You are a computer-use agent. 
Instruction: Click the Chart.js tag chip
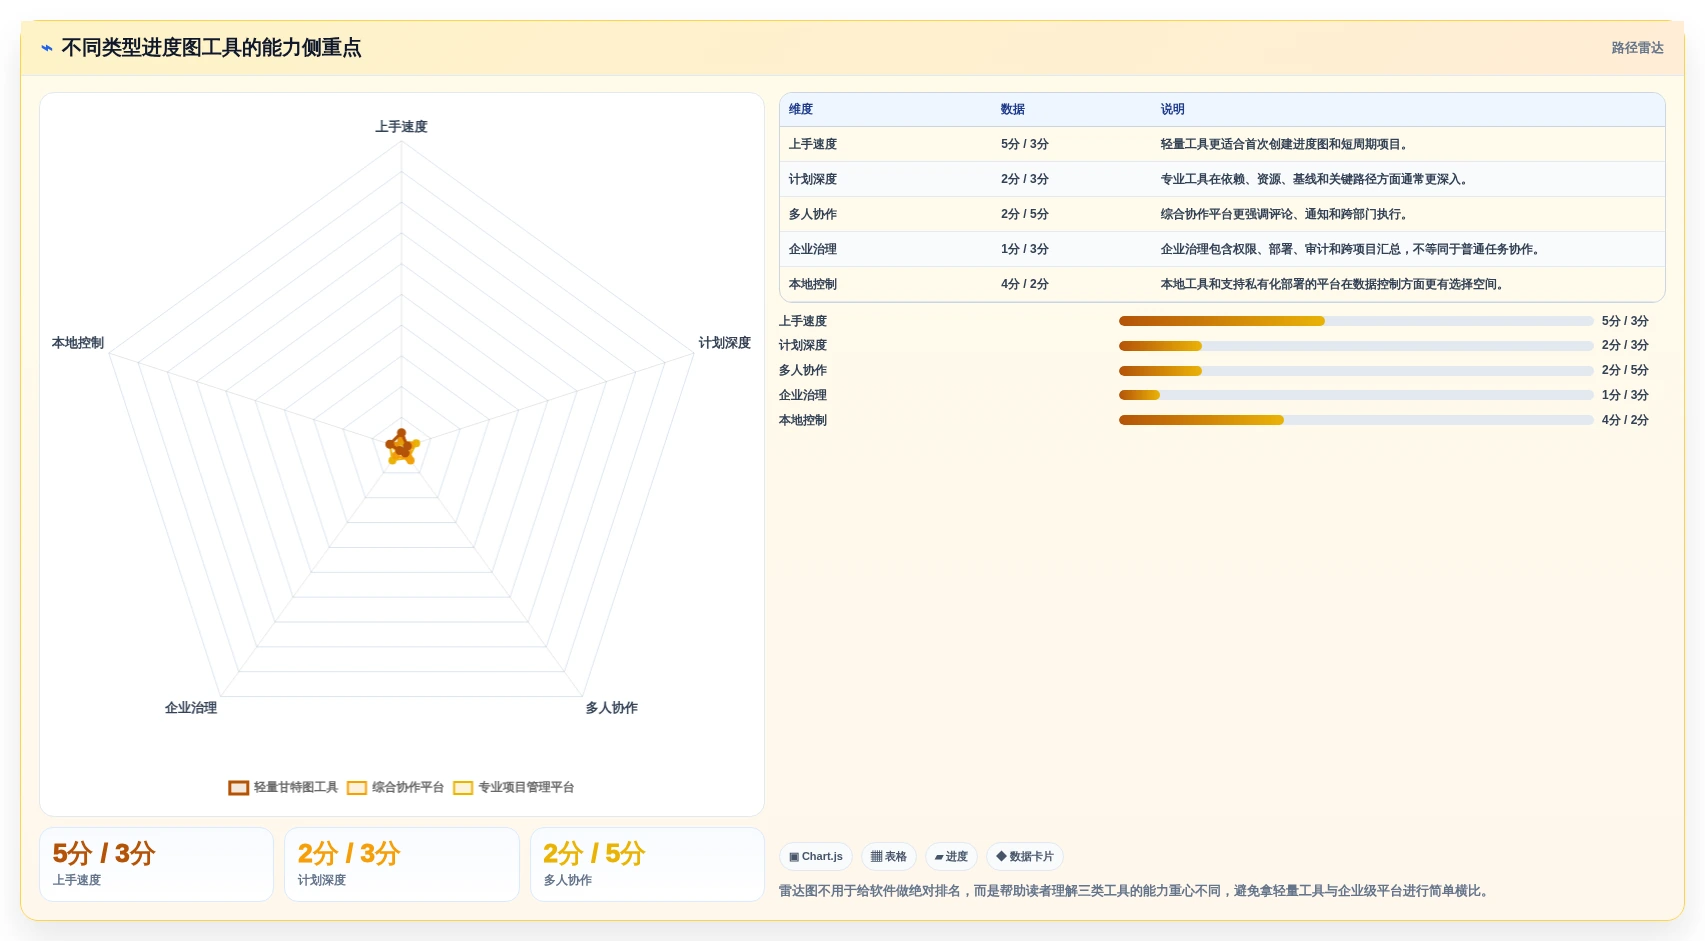click(816, 857)
